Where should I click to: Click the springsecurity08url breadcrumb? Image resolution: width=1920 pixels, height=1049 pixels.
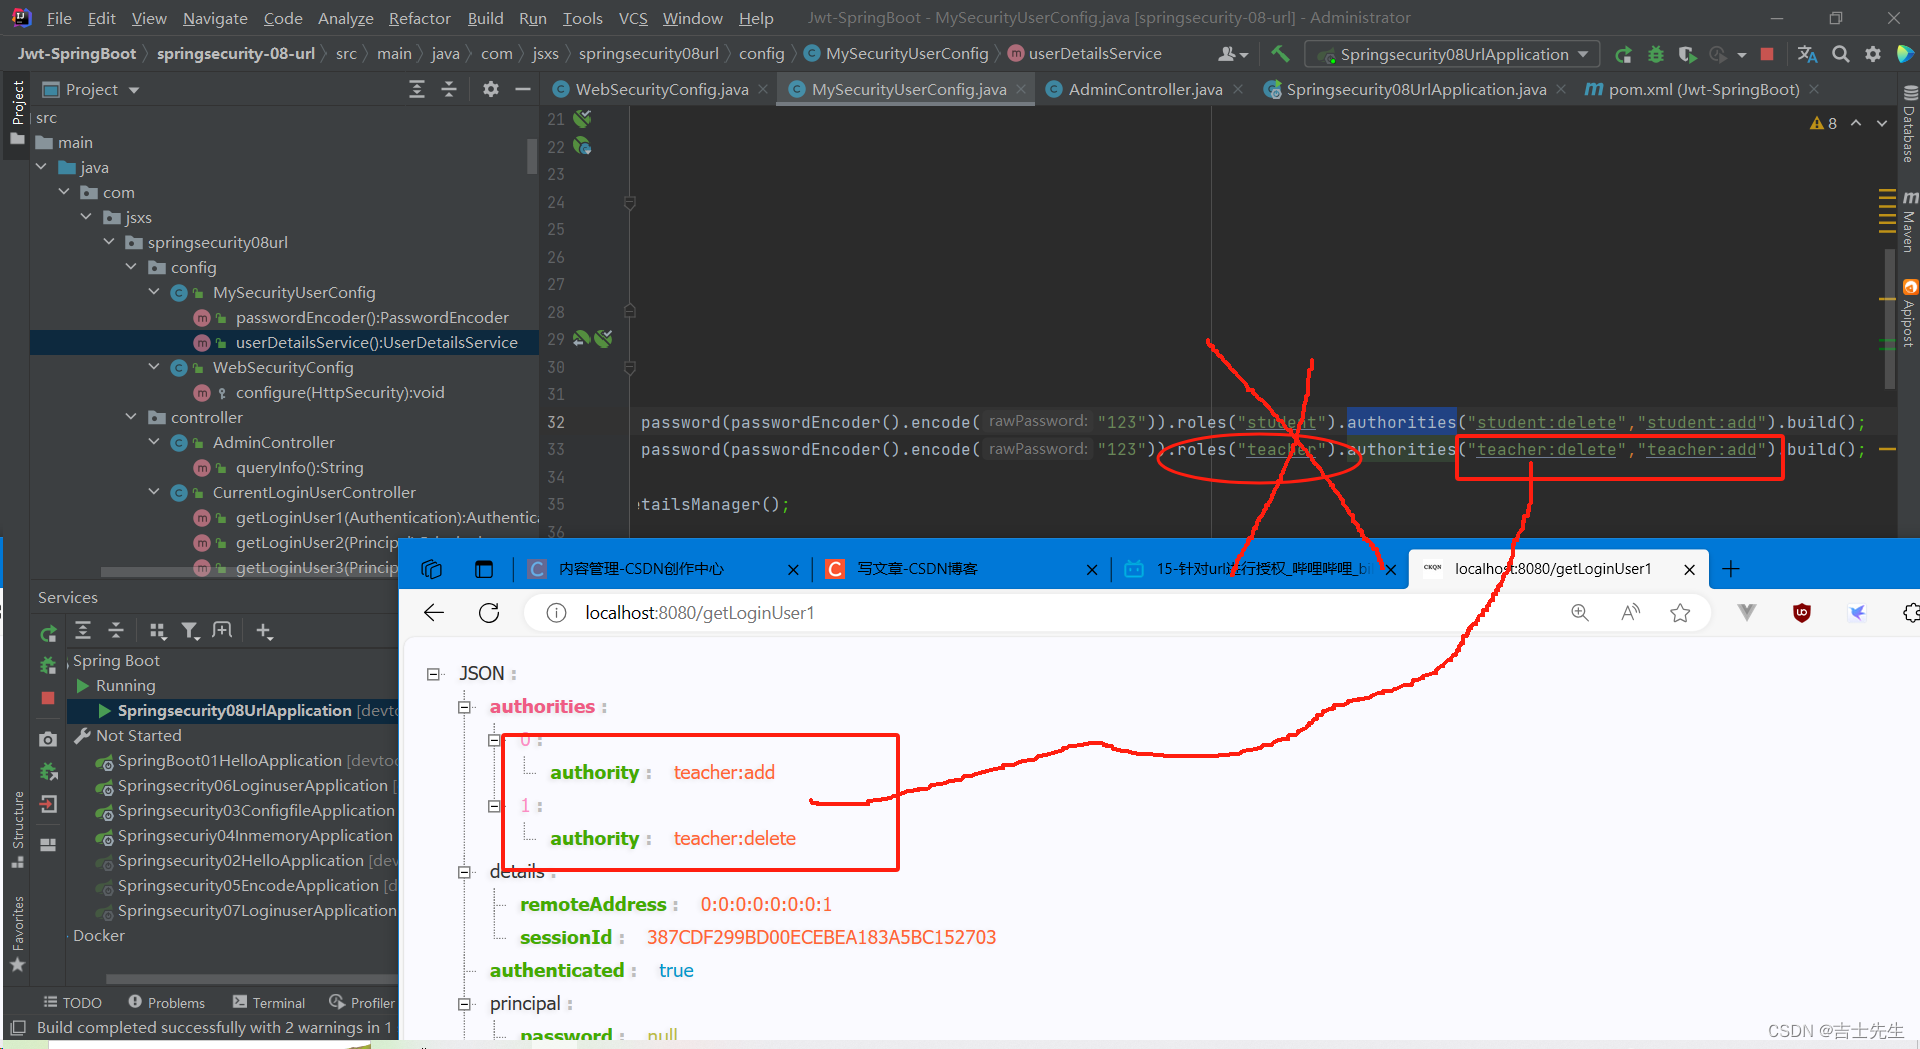pyautogui.click(x=648, y=54)
